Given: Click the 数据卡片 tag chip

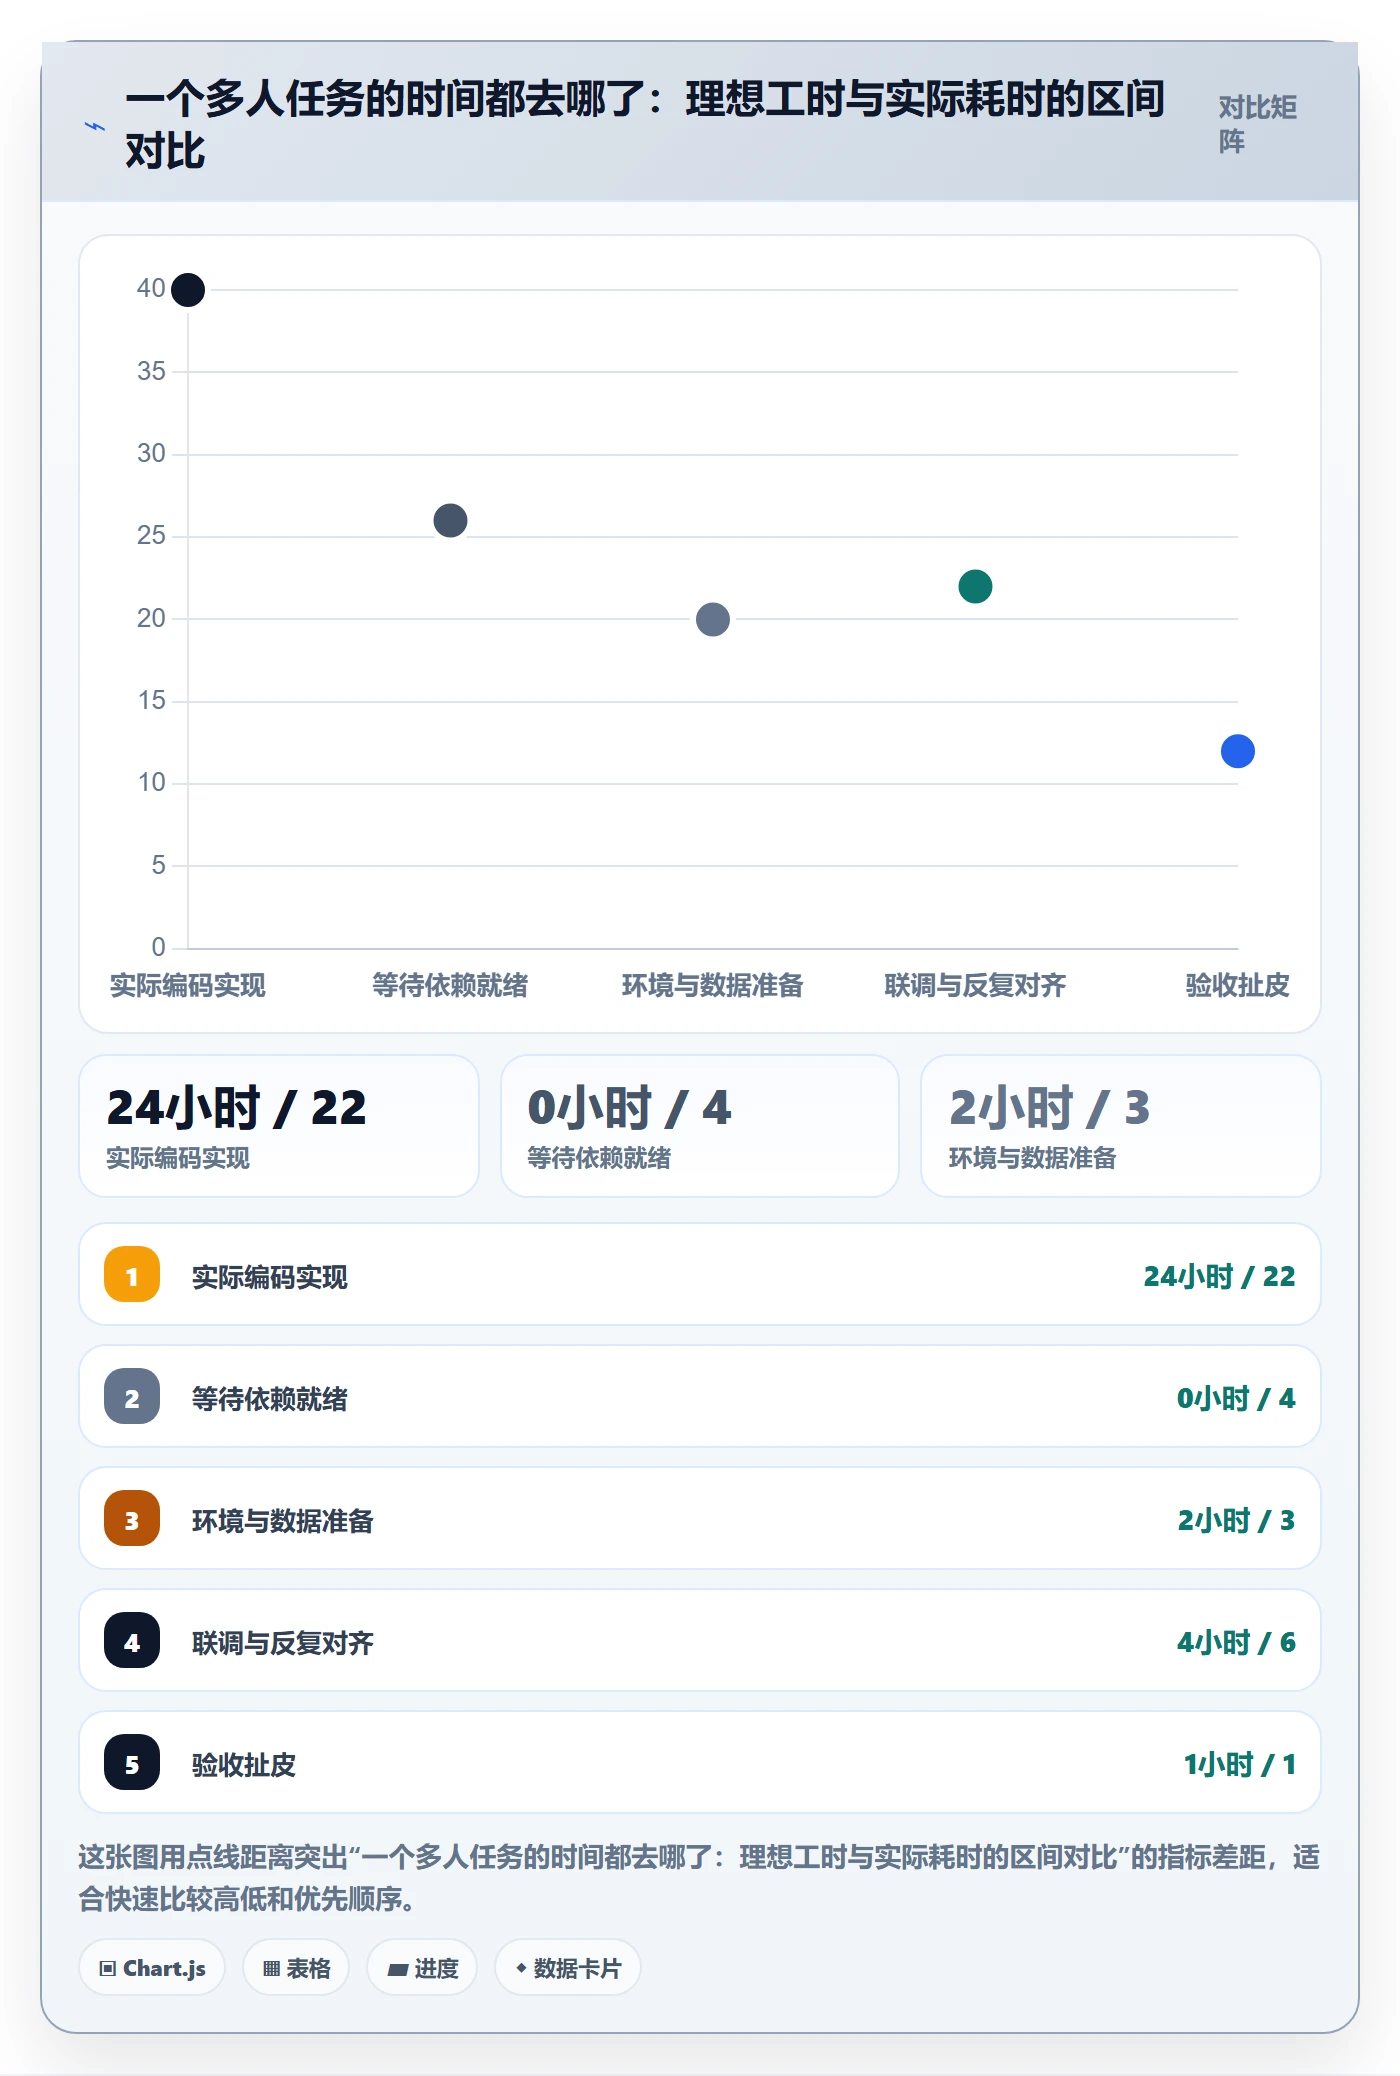Looking at the screenshot, I should pos(568,1968).
